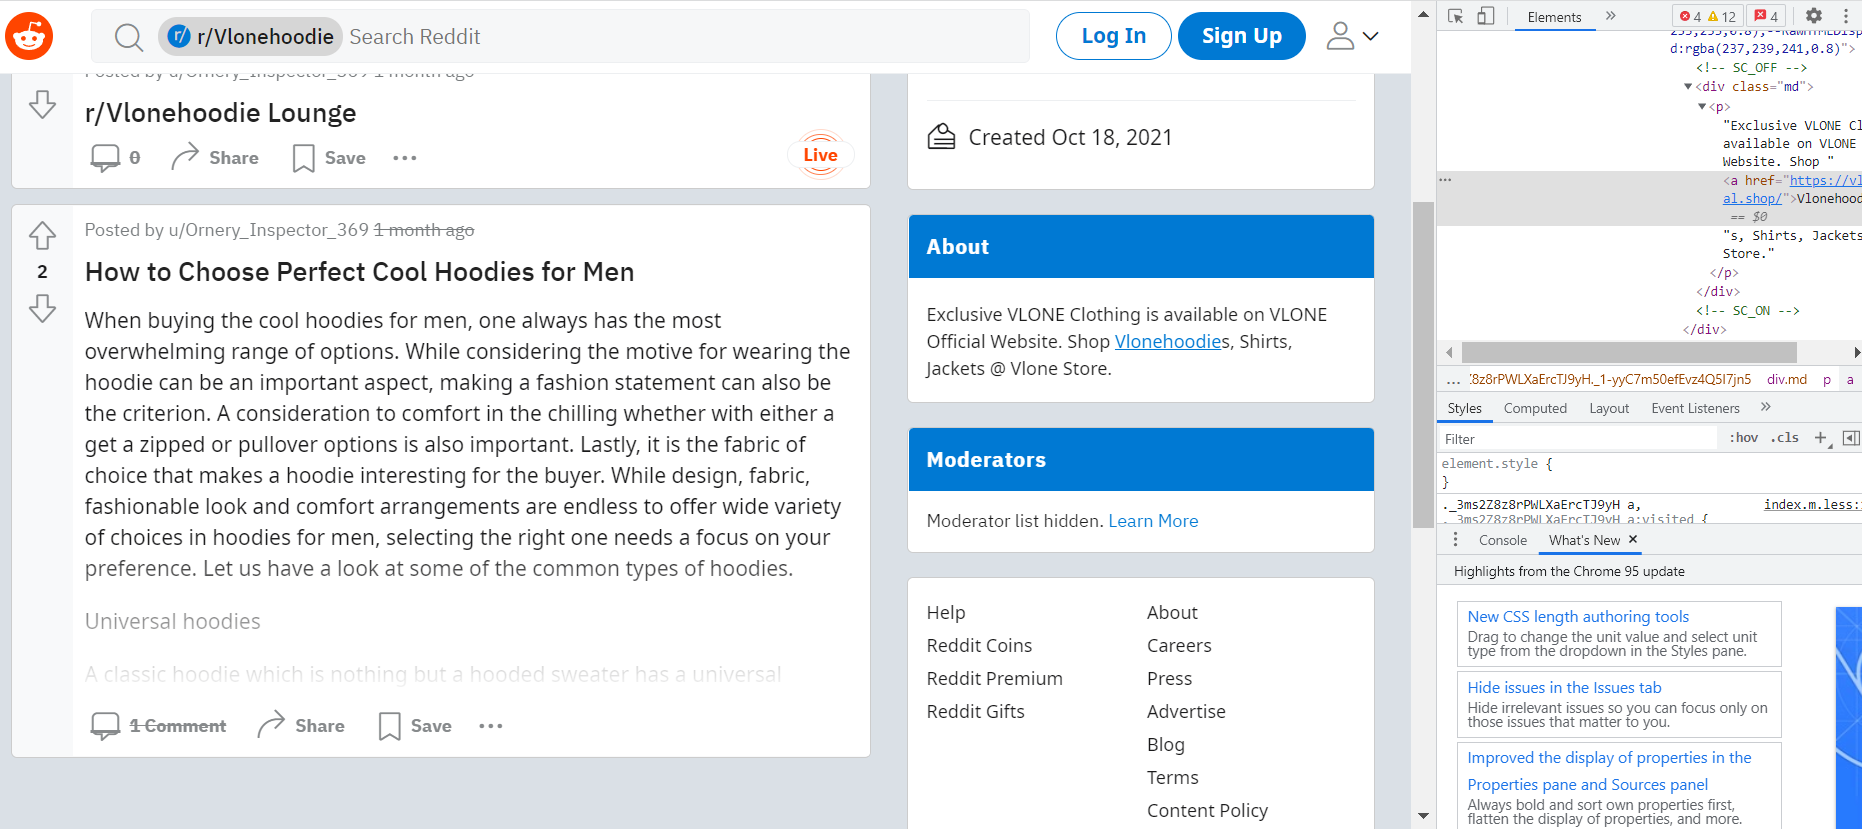This screenshot has width=1862, height=829.
Task: Upvote the Cool Hoodies for Men post
Action: [x=42, y=236]
